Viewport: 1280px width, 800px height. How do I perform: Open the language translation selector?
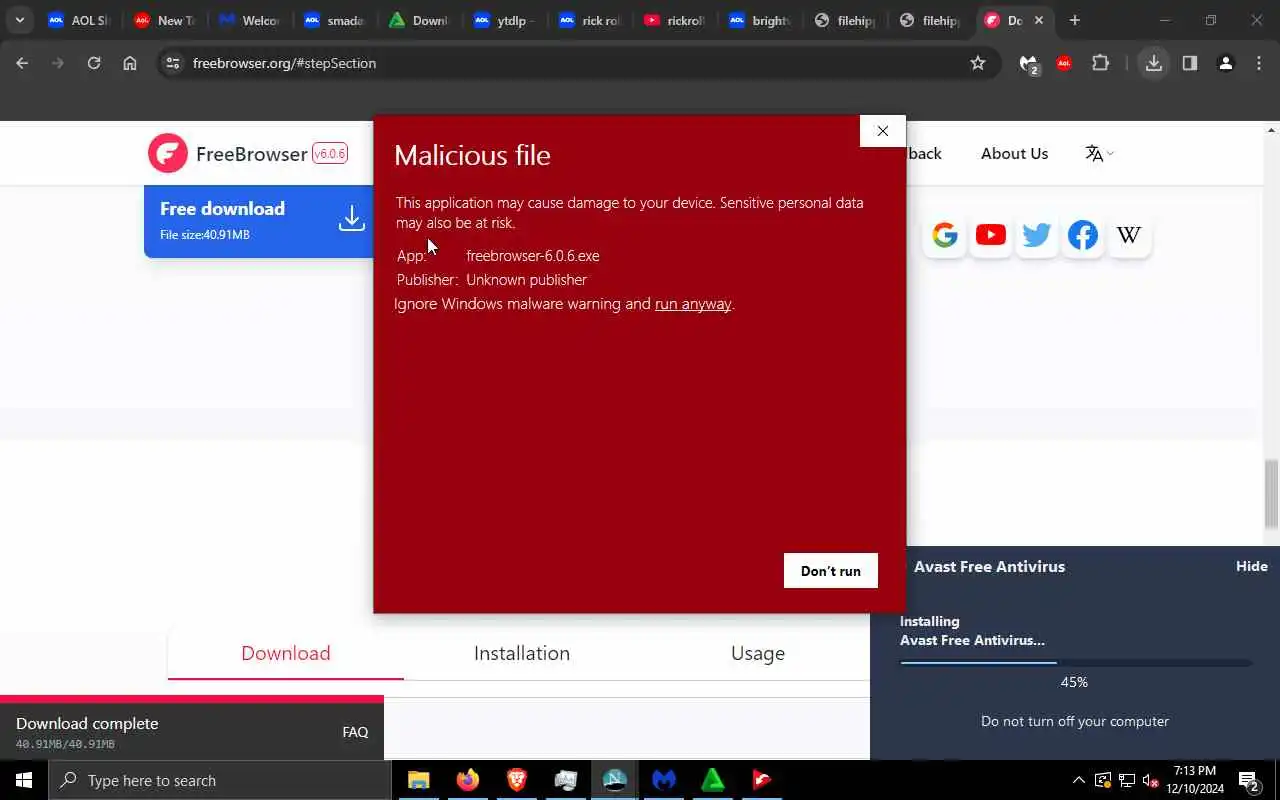tap(1099, 153)
